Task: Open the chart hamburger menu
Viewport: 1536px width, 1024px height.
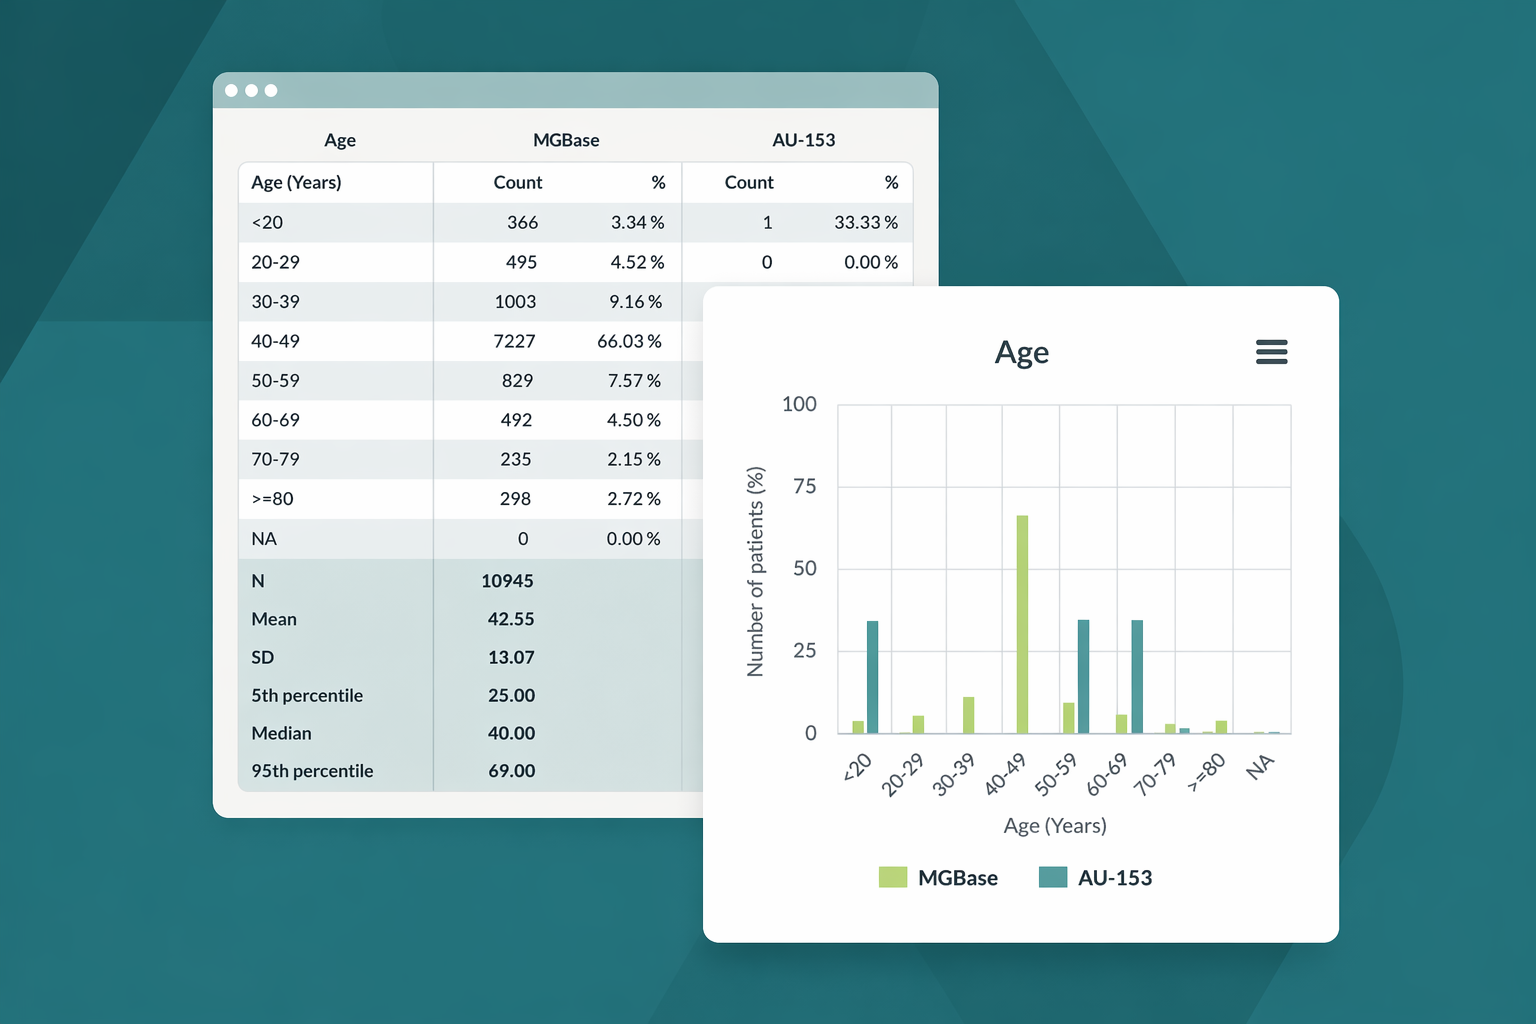Action: [1271, 352]
